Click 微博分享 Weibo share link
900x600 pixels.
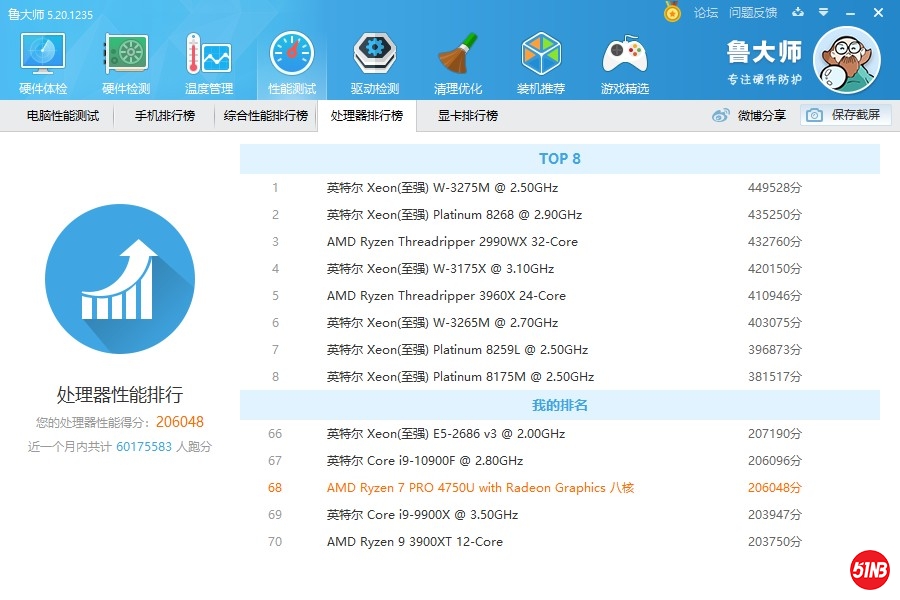coord(749,116)
